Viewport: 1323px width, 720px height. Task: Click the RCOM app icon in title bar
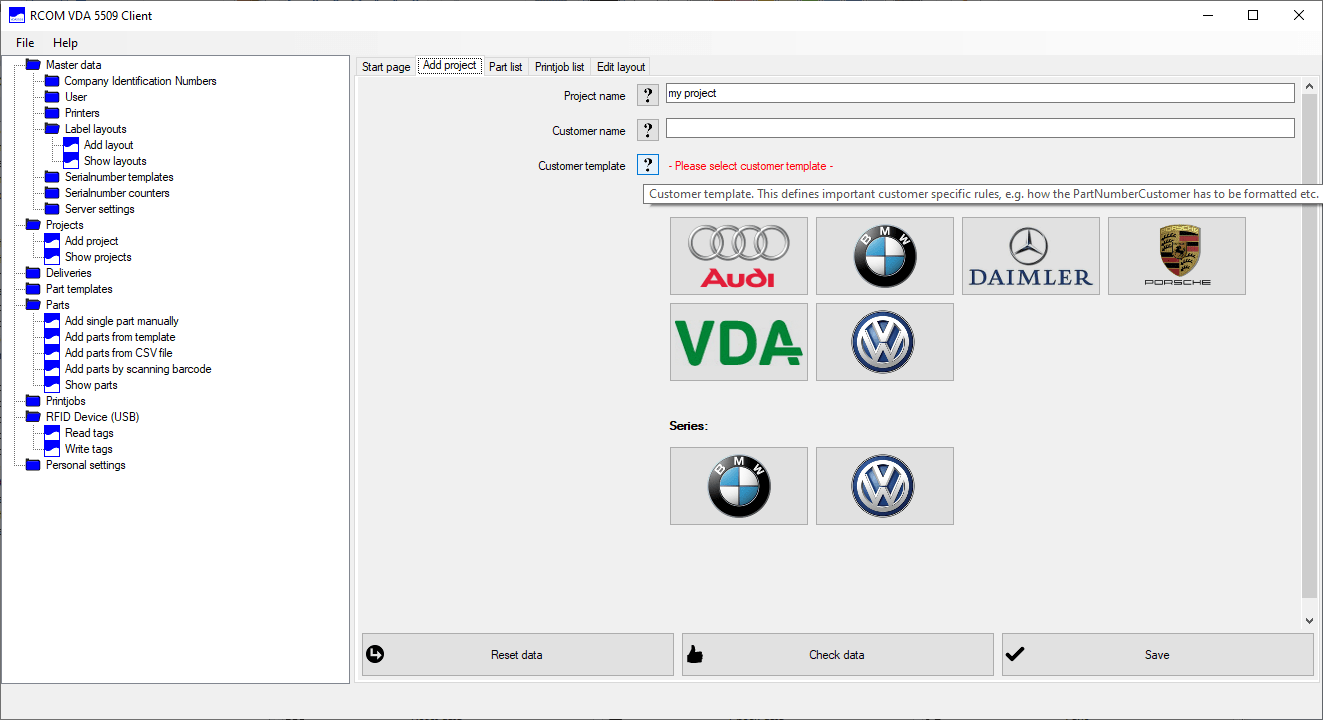(17, 15)
